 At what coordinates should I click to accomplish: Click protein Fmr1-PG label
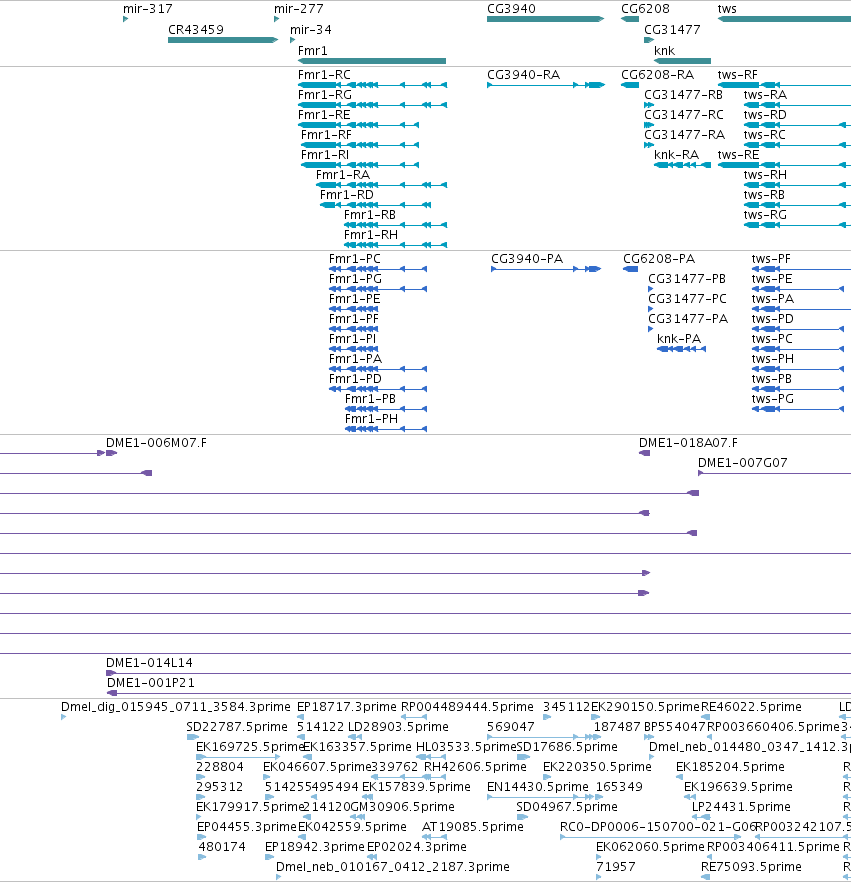coord(355,278)
